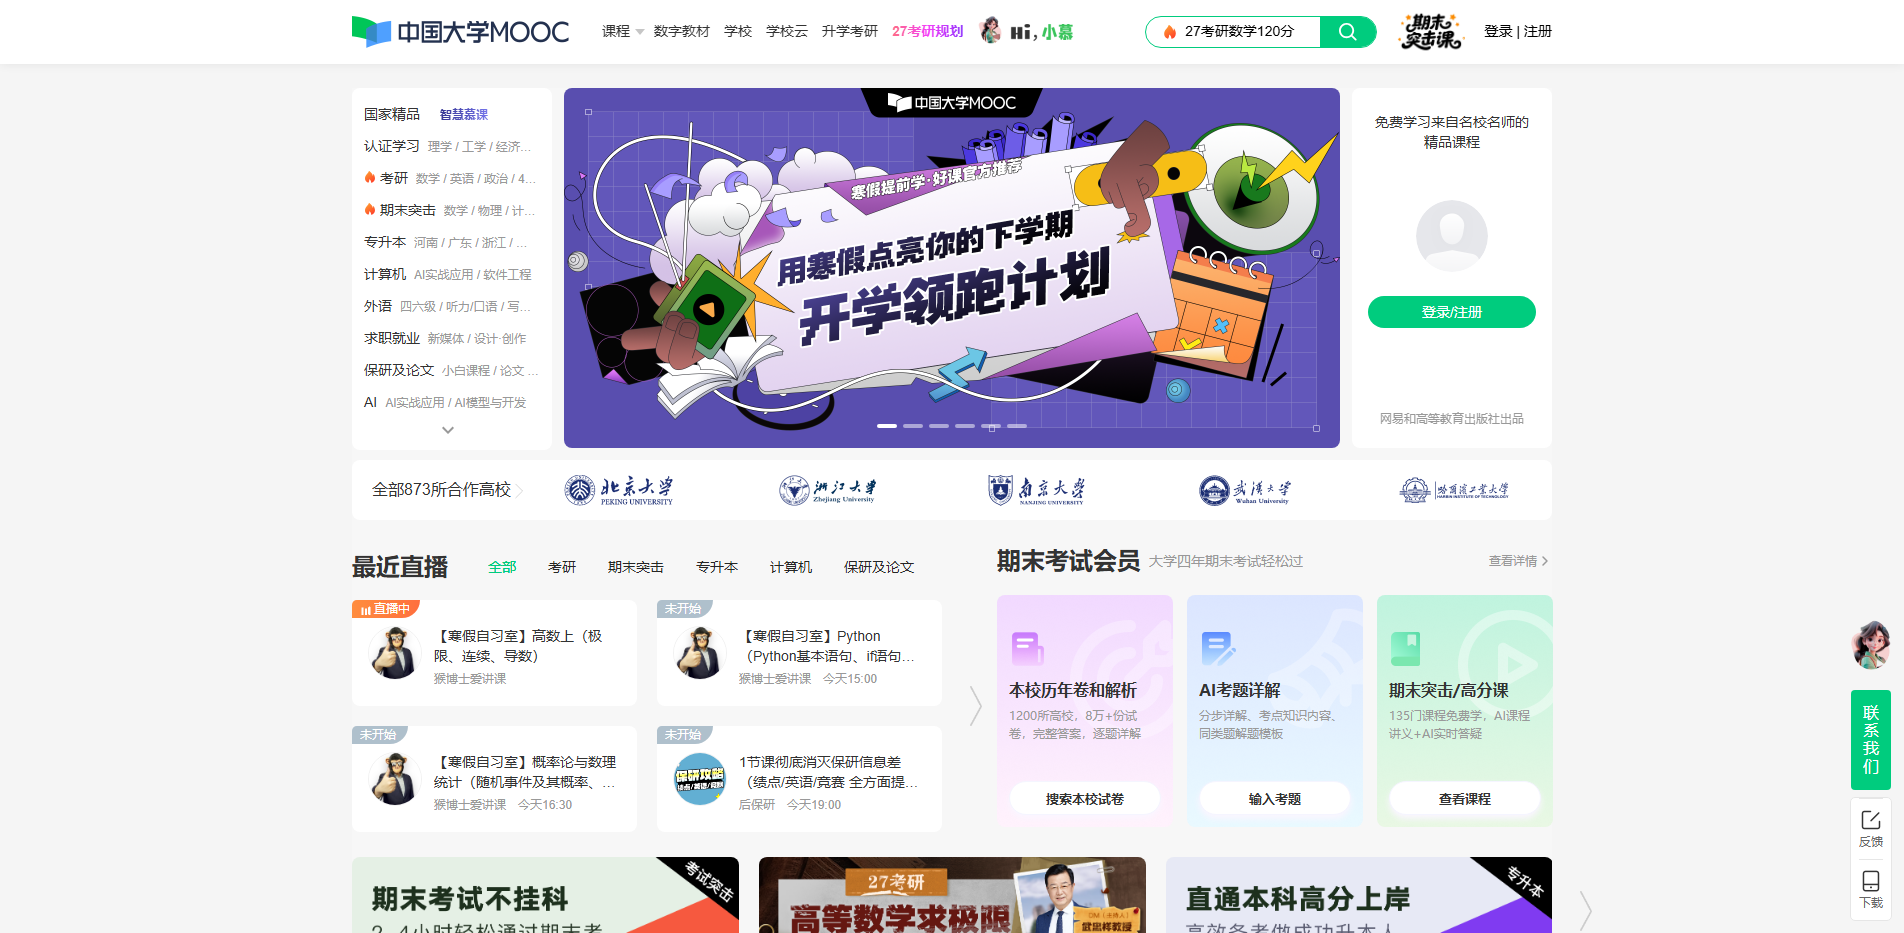Select the 计算机 live filter
This screenshot has height=933, width=1904.
coord(790,566)
